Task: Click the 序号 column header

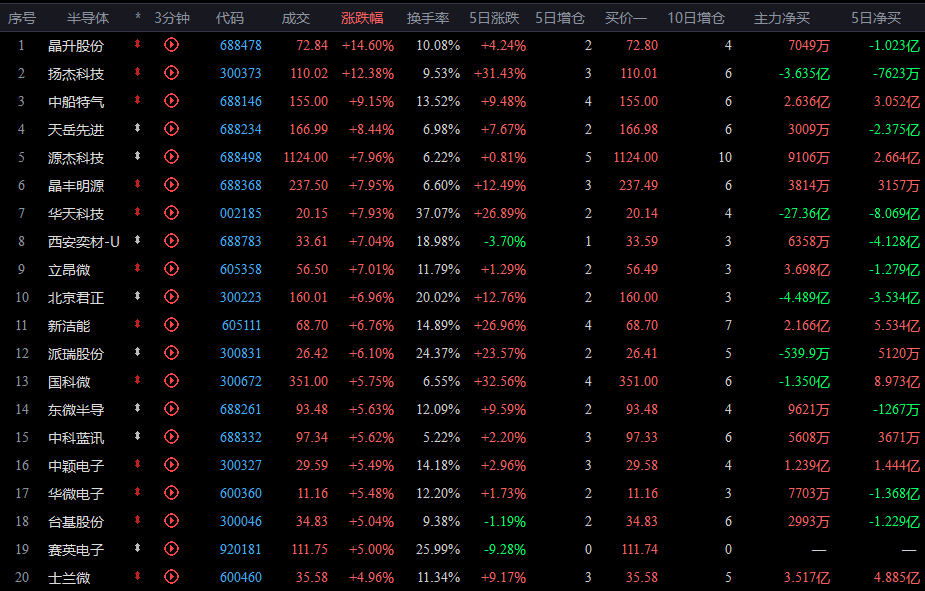Action: click(x=22, y=18)
